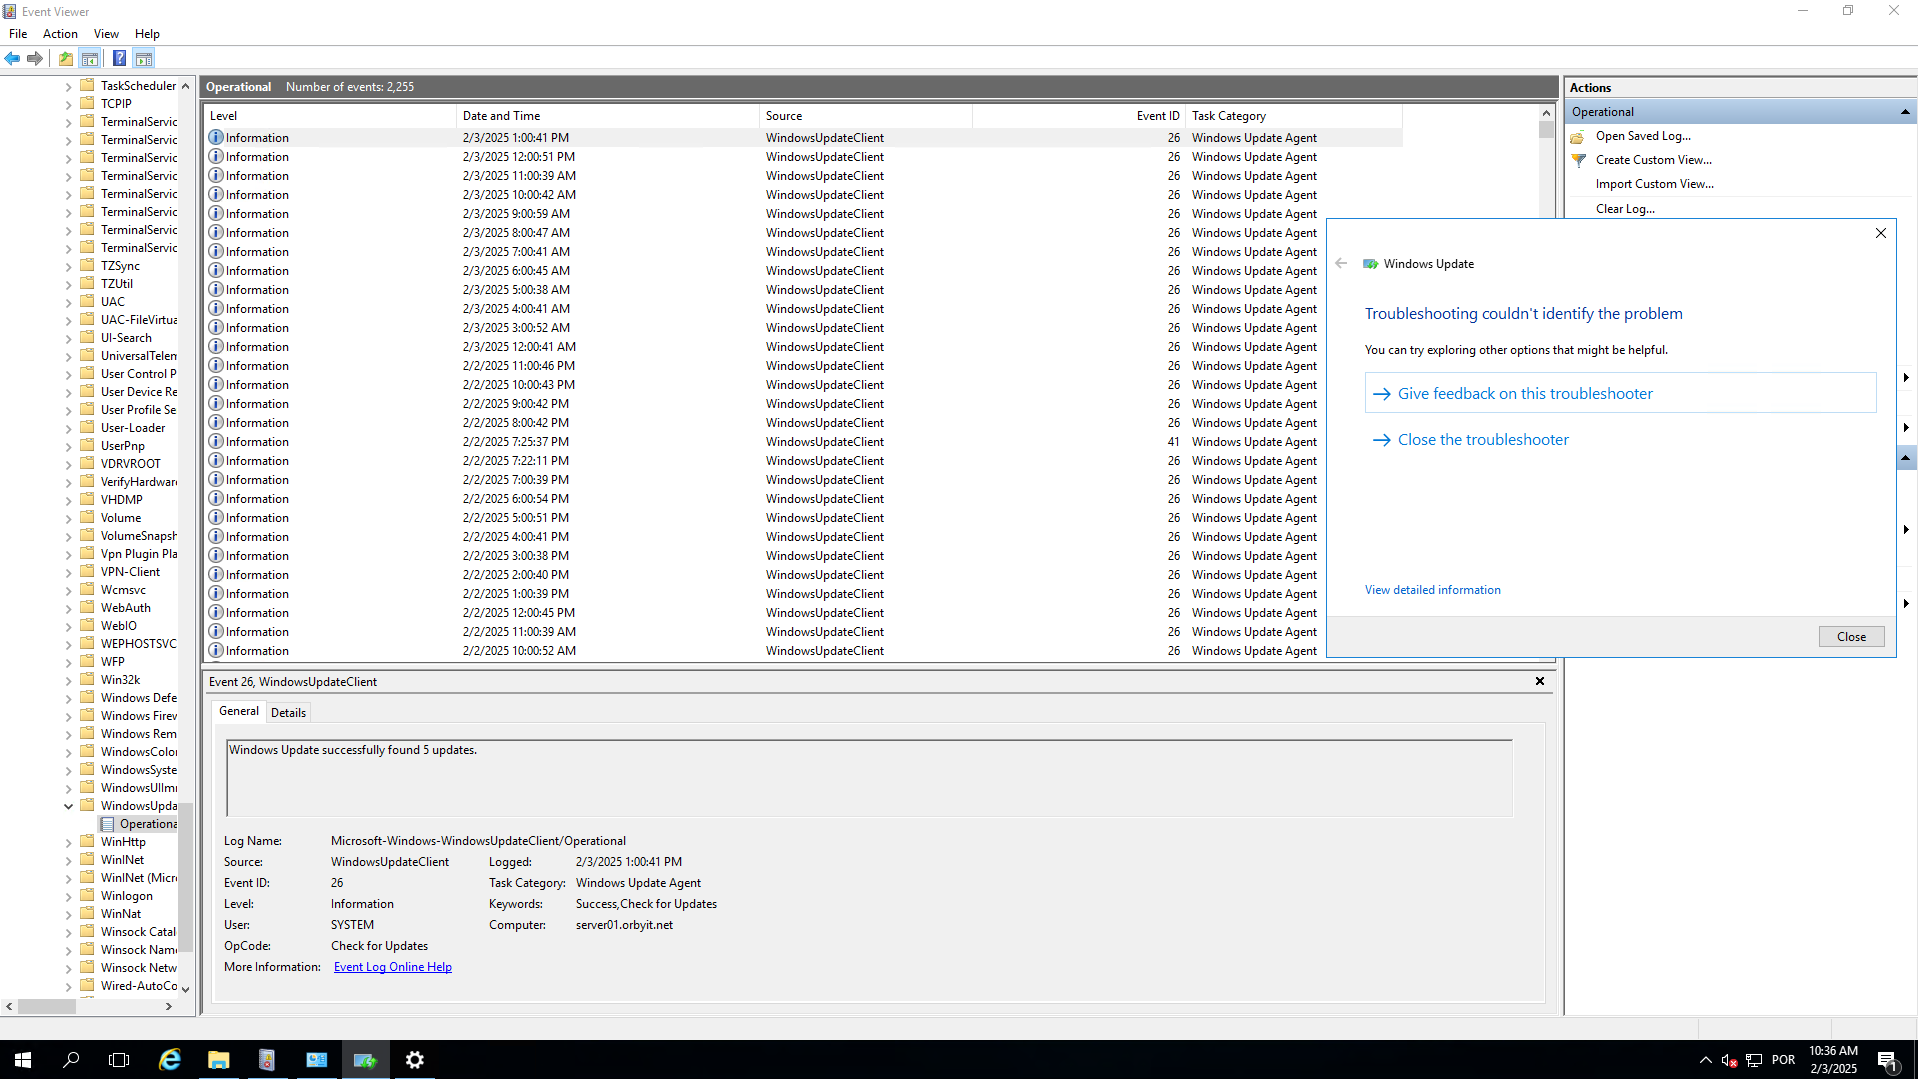Screen dimensions: 1918x1079
Task: Open Settings gear in the taskbar
Action: (414, 1060)
